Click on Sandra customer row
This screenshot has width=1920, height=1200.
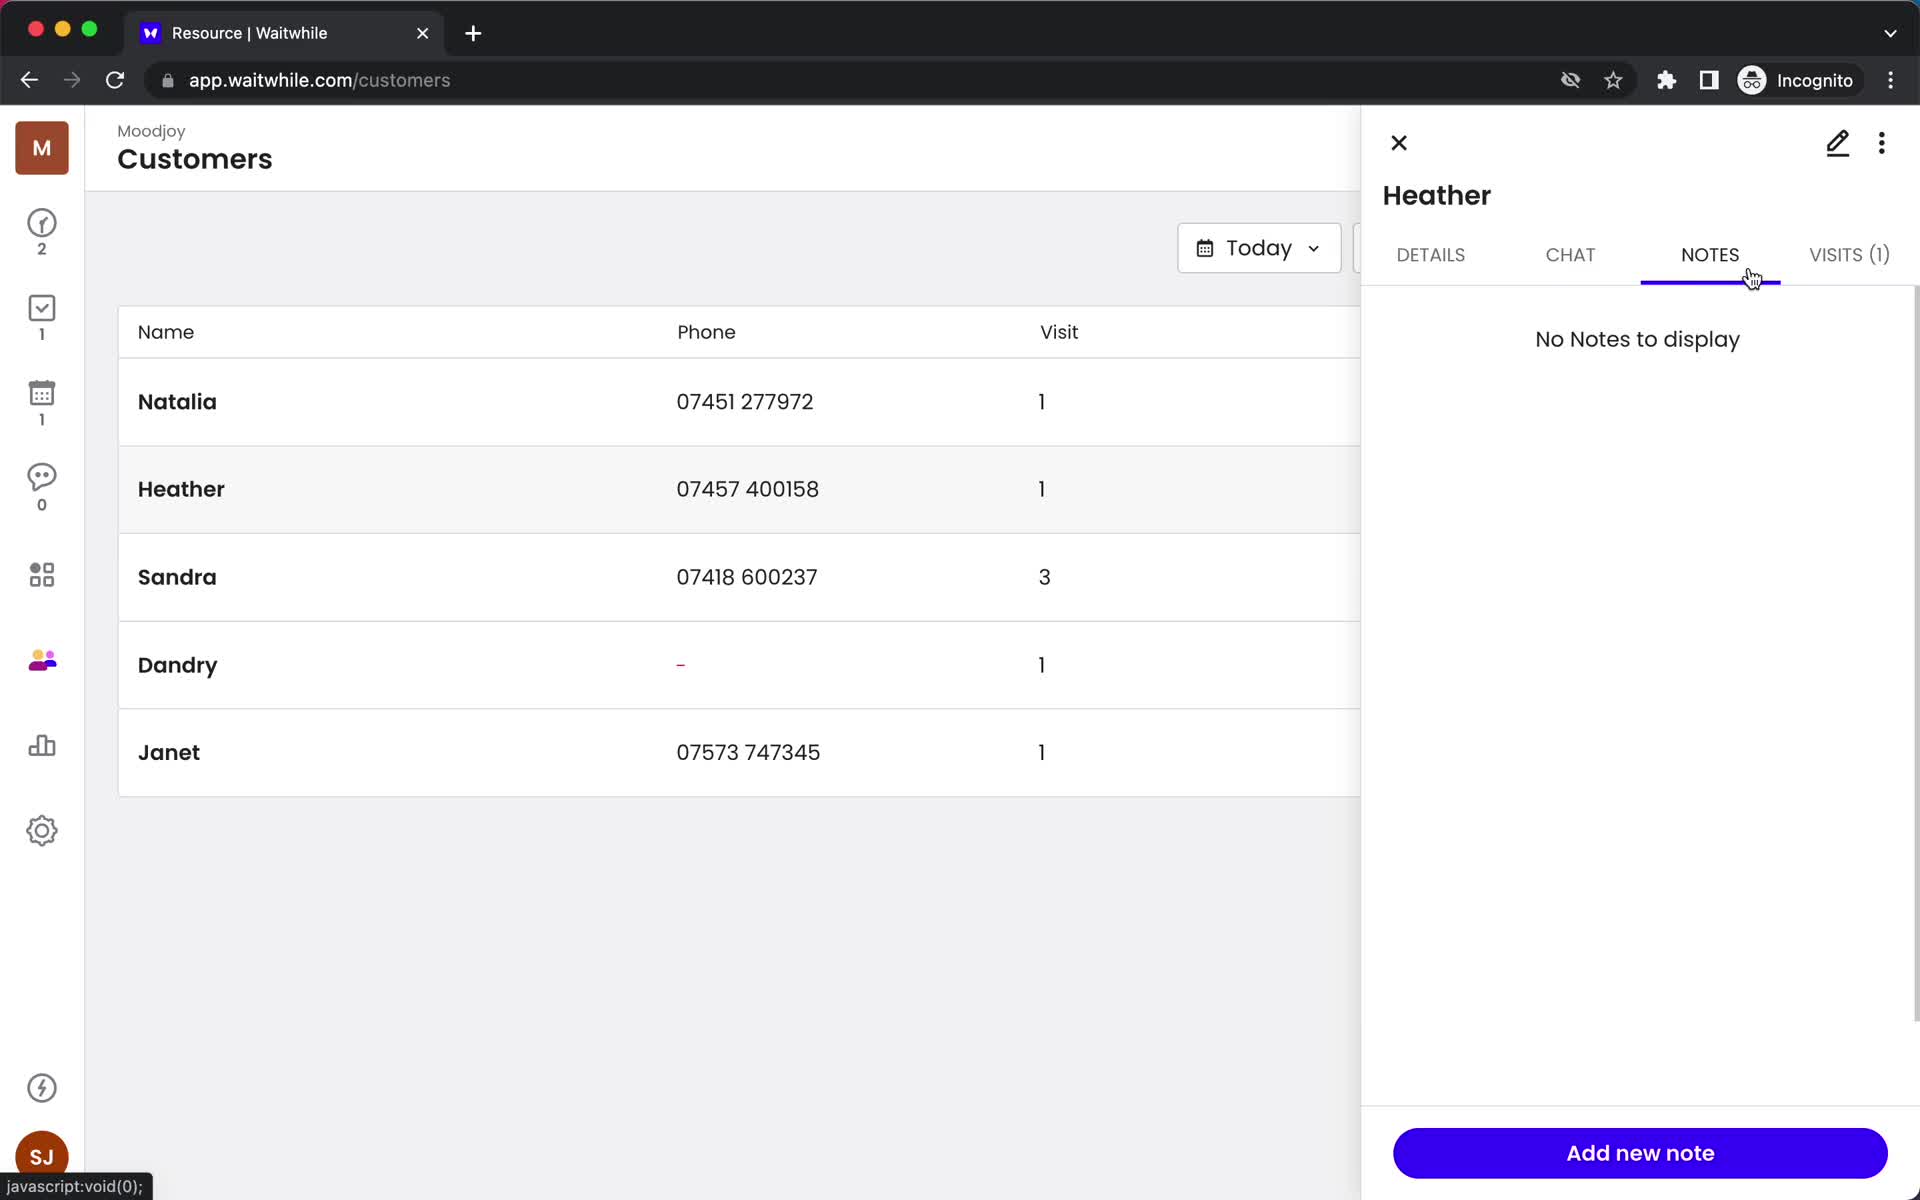pyautogui.click(x=740, y=578)
